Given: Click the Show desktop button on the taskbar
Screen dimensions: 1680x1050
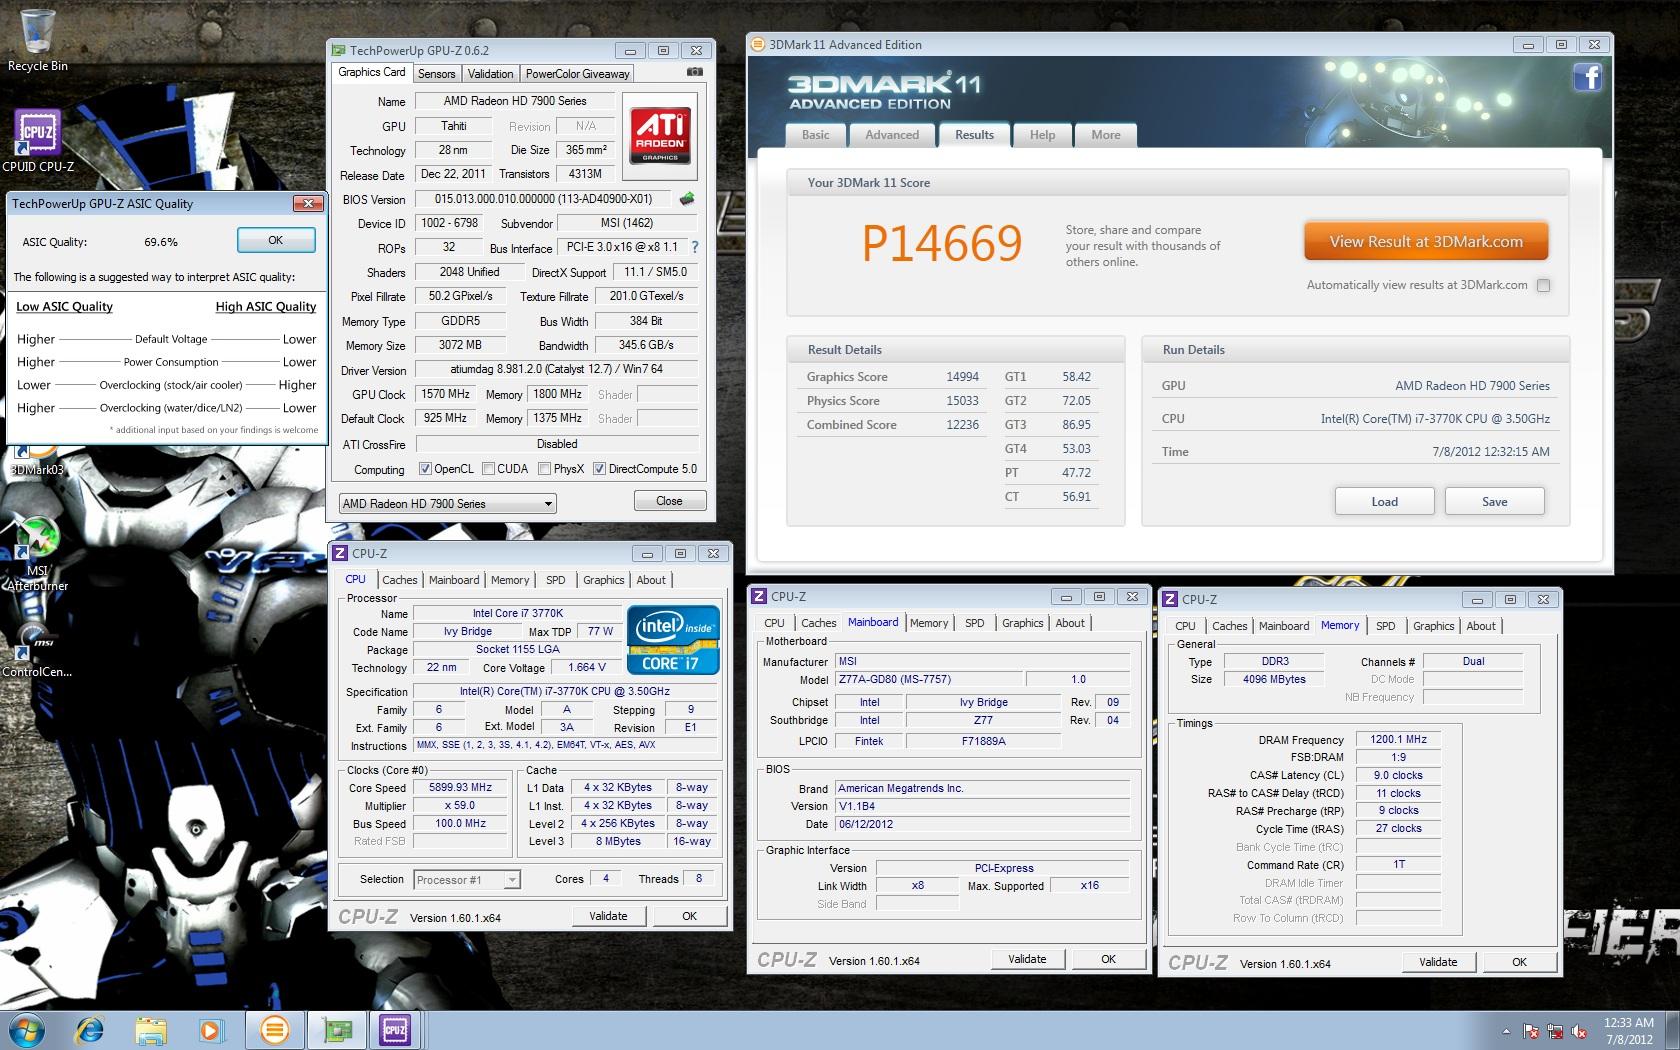Looking at the screenshot, I should (1672, 1030).
